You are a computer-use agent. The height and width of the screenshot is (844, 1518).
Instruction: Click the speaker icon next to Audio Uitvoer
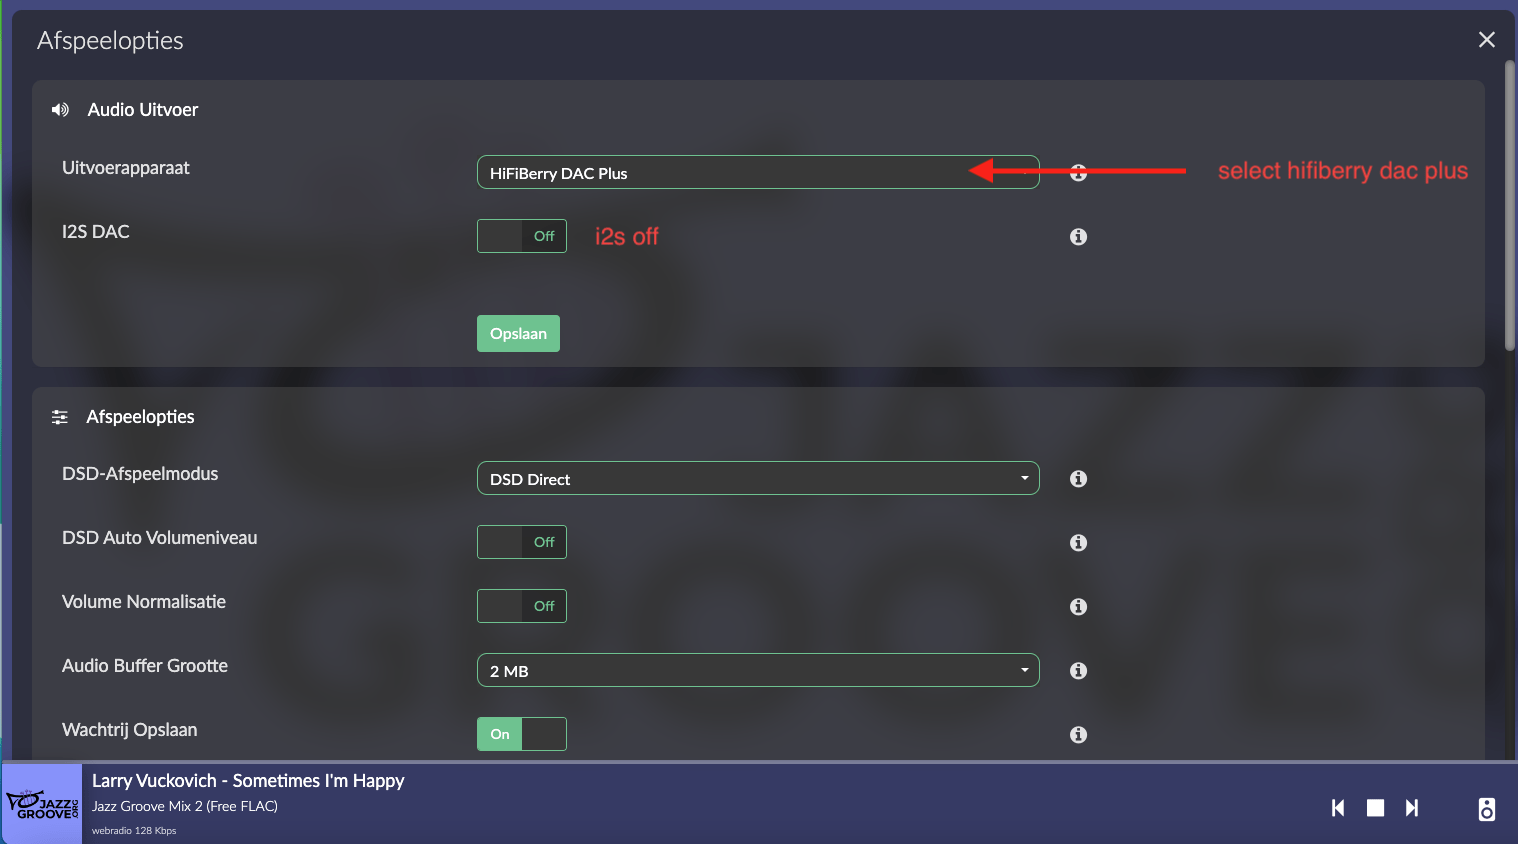click(x=61, y=110)
